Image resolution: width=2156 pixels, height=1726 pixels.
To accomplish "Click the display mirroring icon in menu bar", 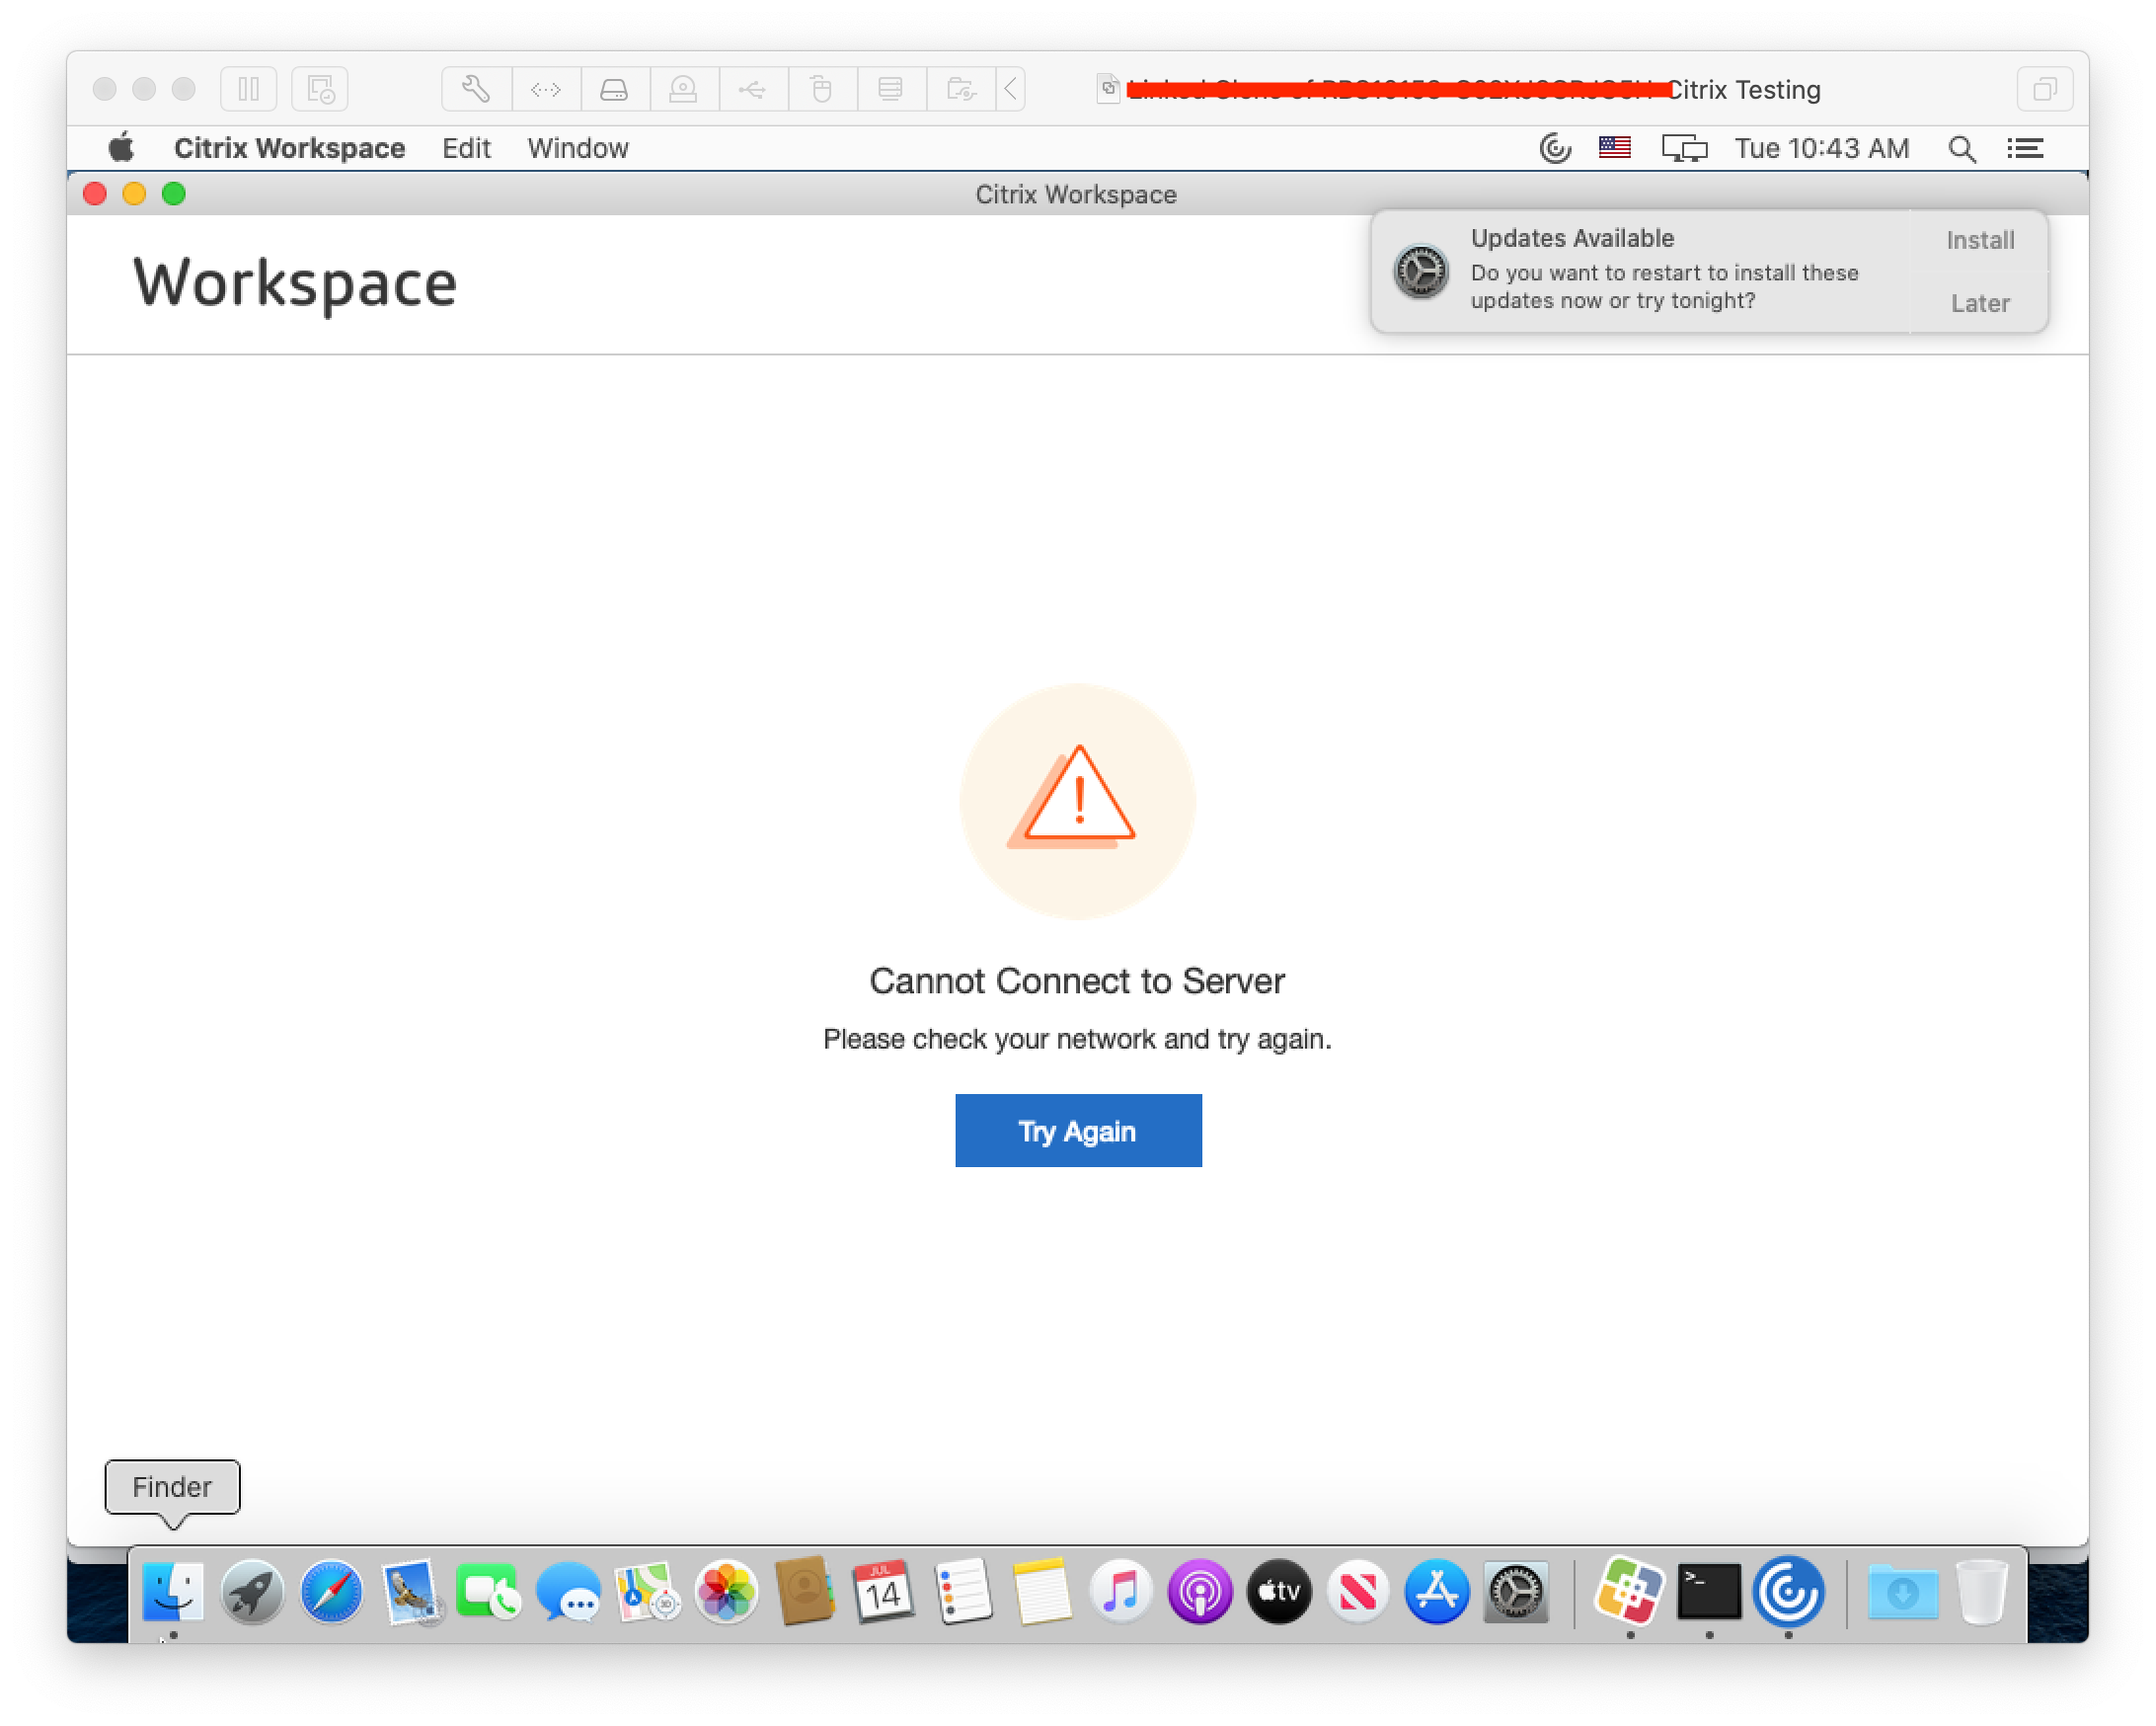I will (1684, 148).
